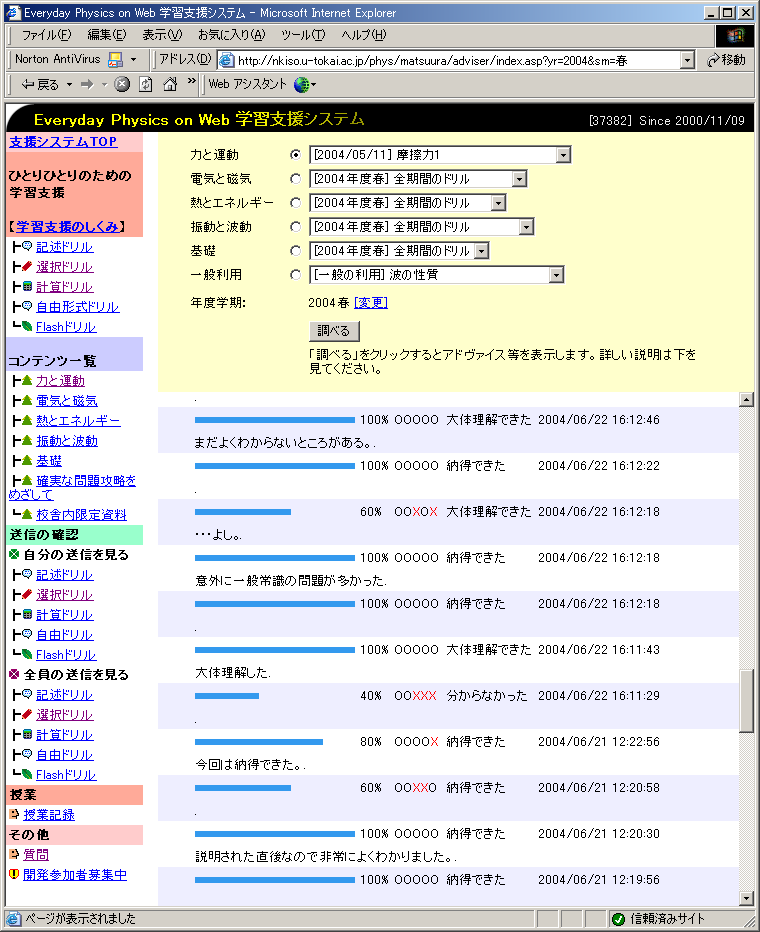
Task: Click the Forward arrow toolbar icon
Action: point(87,84)
